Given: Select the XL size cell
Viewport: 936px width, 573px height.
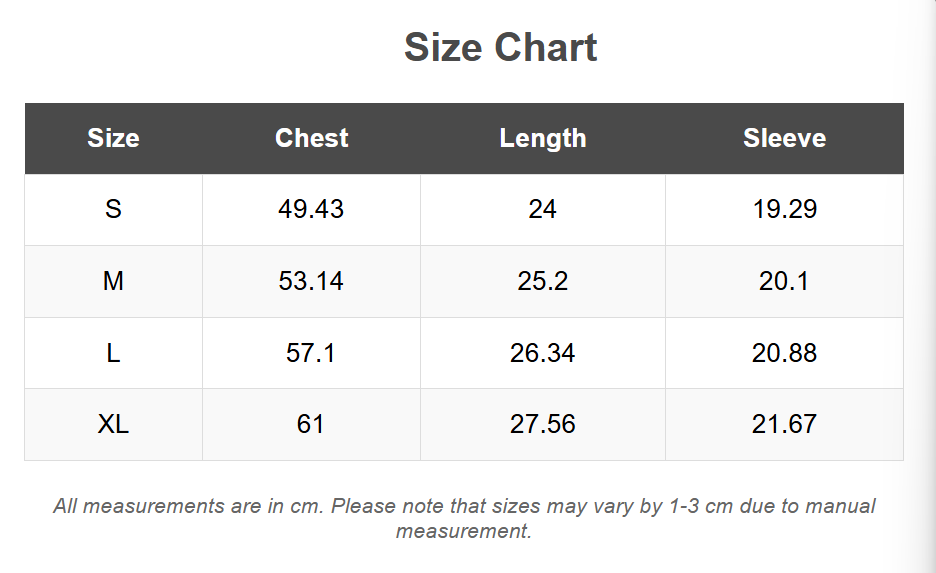Looking at the screenshot, I should (113, 424).
